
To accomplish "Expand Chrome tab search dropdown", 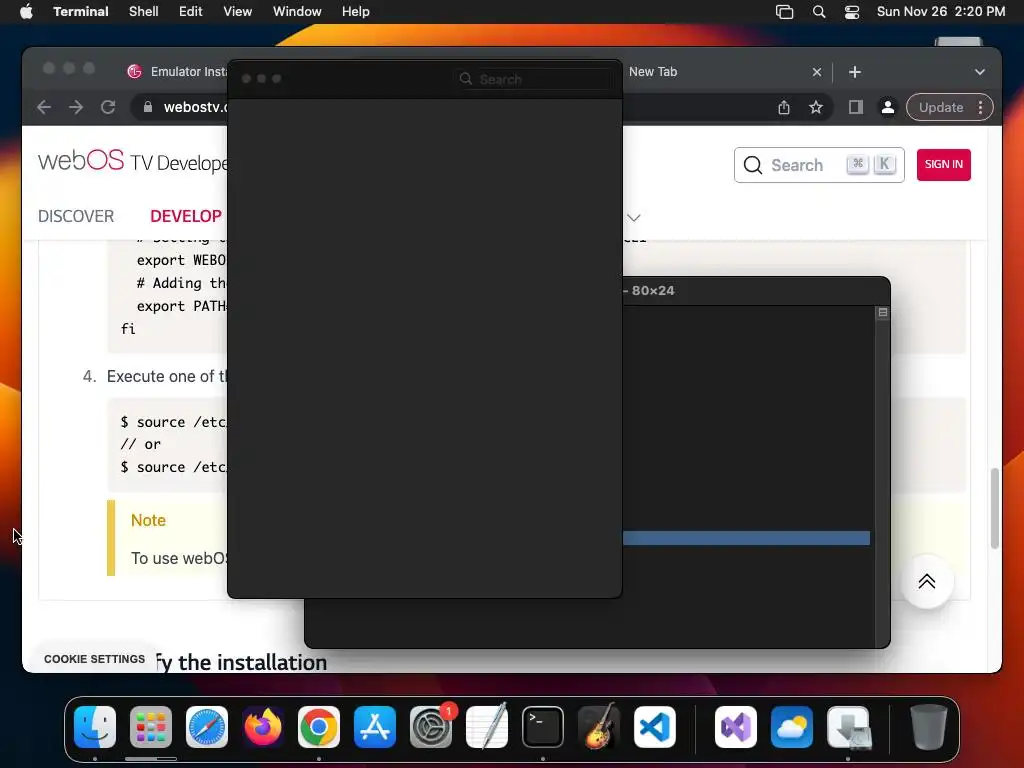I will 980,72.
